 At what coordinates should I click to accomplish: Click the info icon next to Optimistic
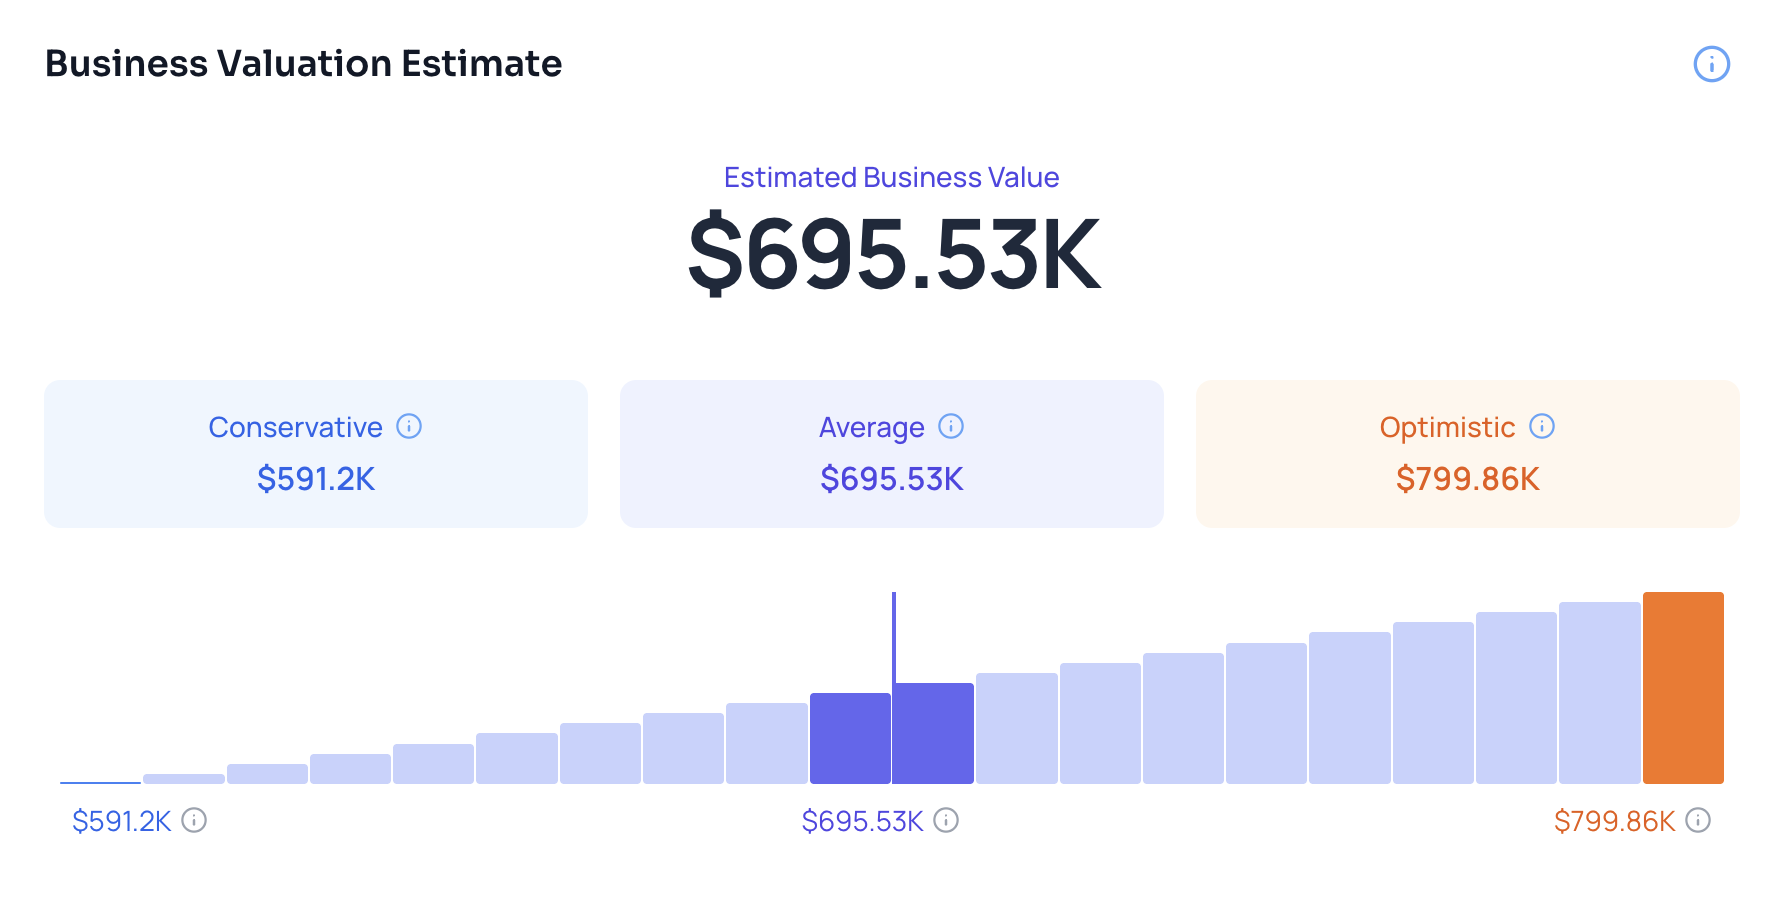coord(1542,426)
